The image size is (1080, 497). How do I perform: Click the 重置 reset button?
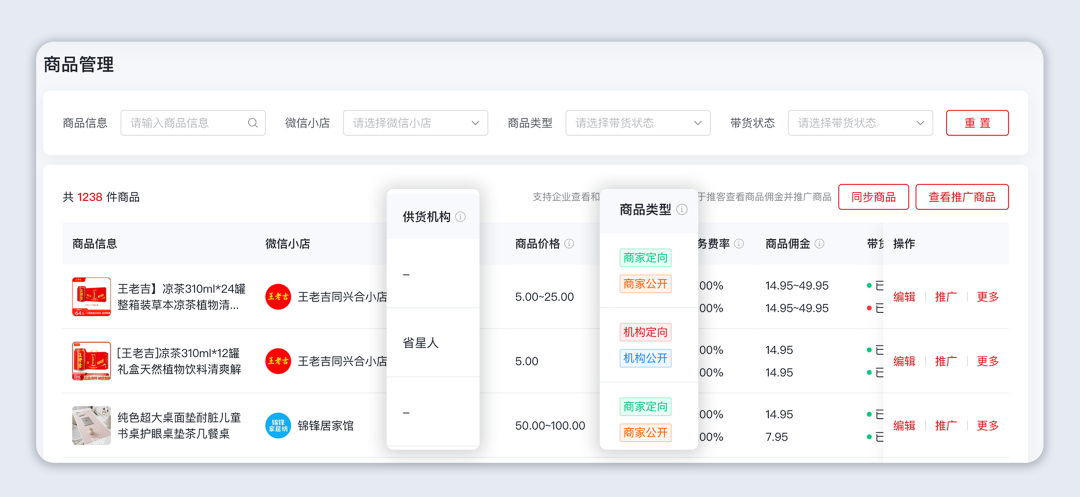(x=977, y=123)
